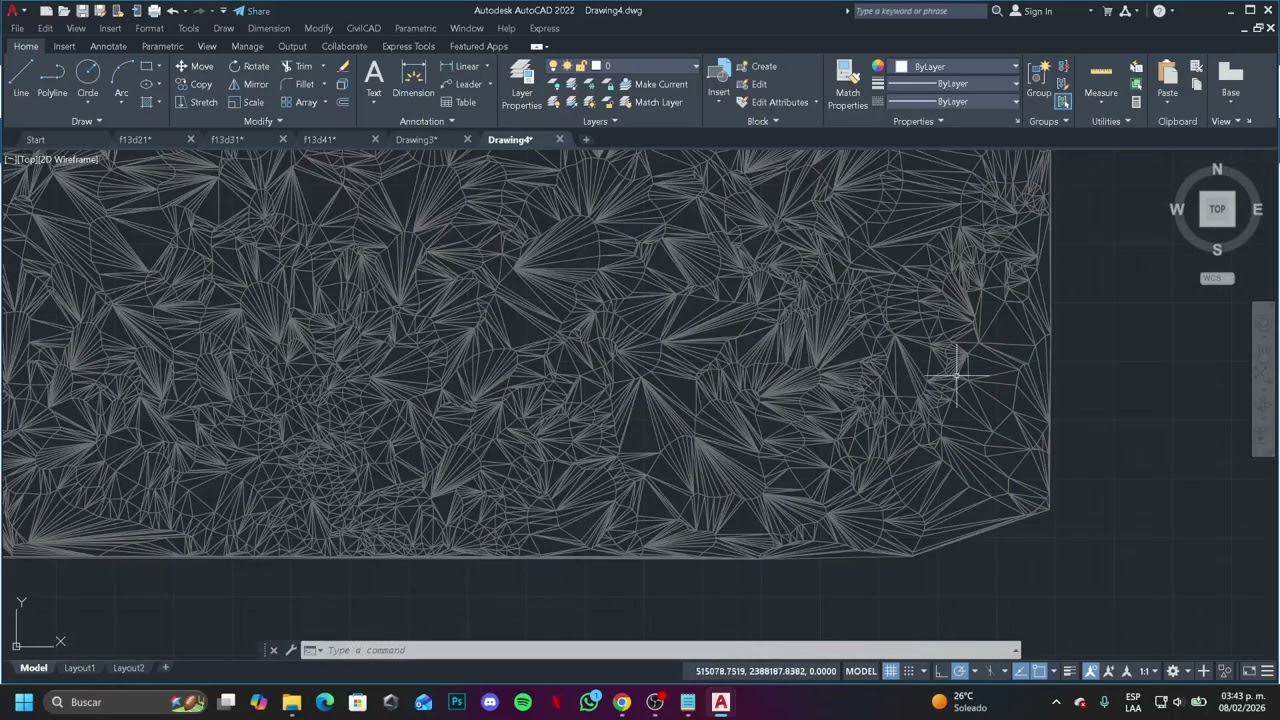Select the Polyline tool
Image resolution: width=1280 pixels, height=720 pixels.
pyautogui.click(x=52, y=78)
